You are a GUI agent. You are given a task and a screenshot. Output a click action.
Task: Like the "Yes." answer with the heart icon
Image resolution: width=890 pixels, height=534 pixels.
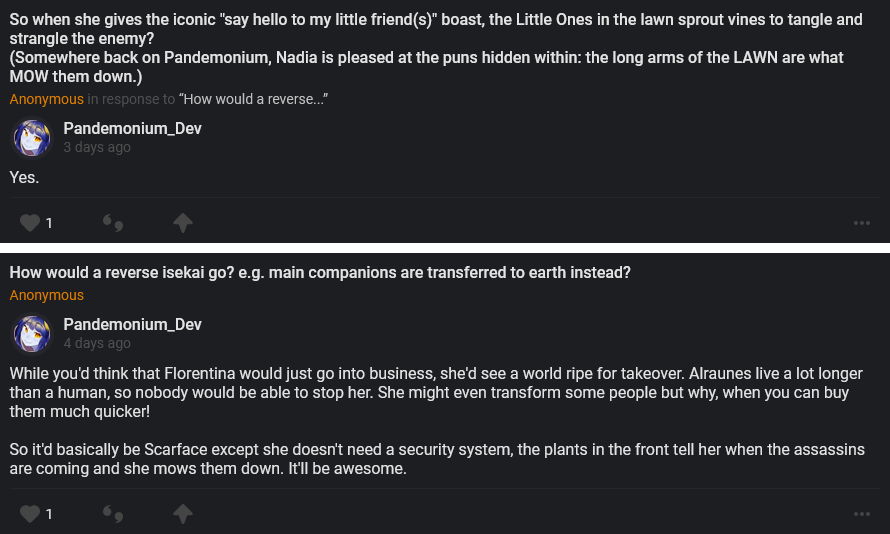(30, 223)
